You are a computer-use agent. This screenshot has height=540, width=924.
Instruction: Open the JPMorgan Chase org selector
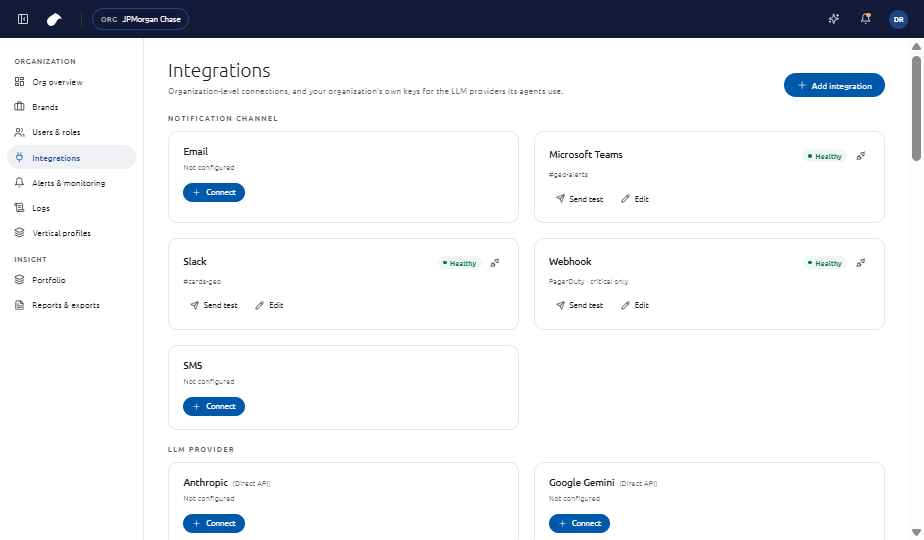click(140, 19)
